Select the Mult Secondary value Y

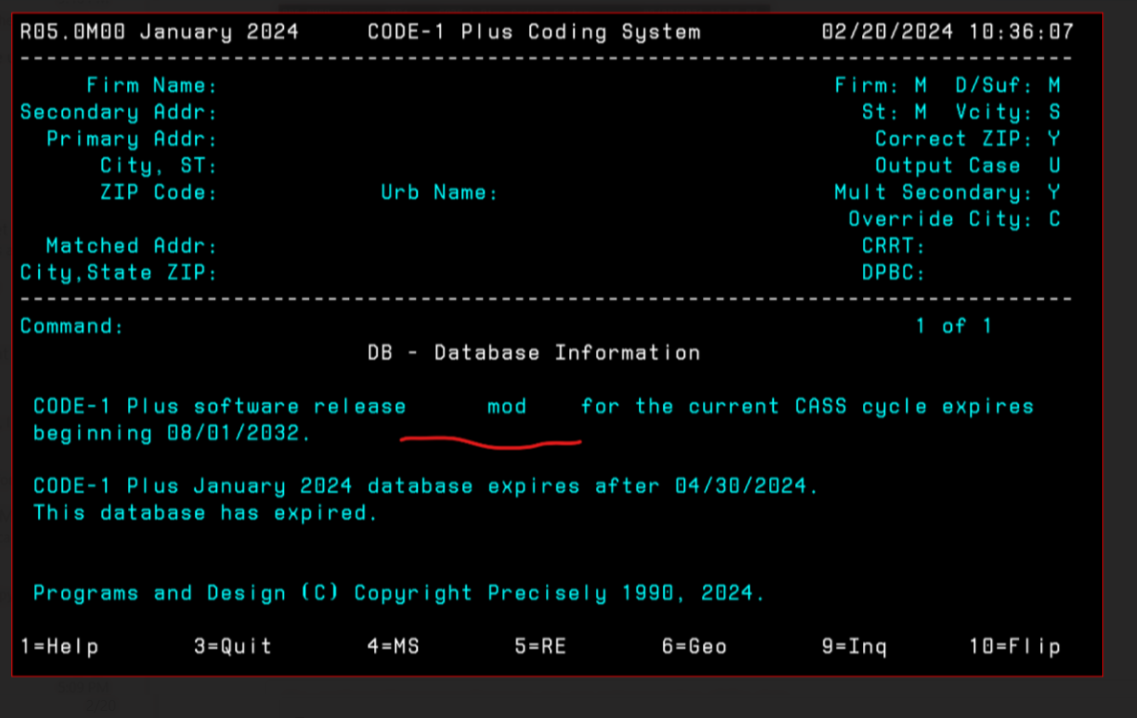(1054, 193)
